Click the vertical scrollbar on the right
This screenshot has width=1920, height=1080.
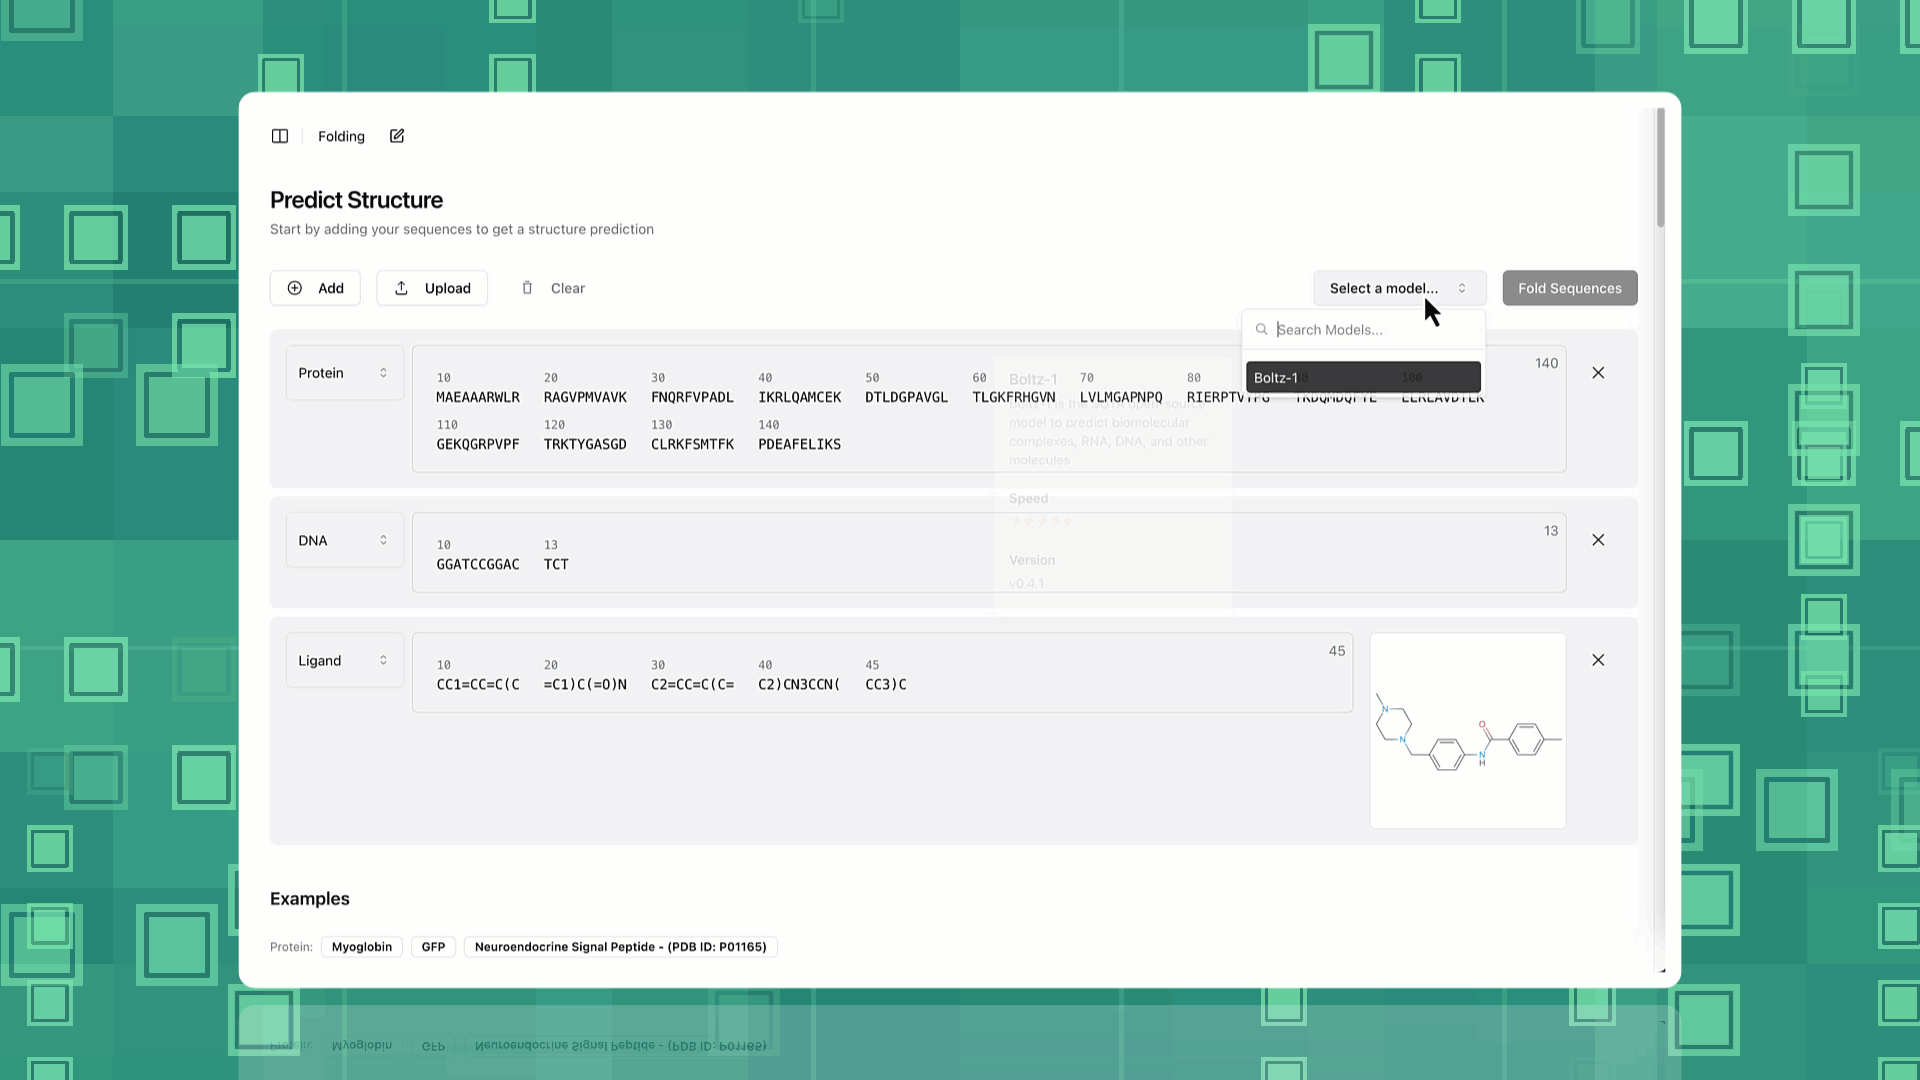coord(1660,167)
